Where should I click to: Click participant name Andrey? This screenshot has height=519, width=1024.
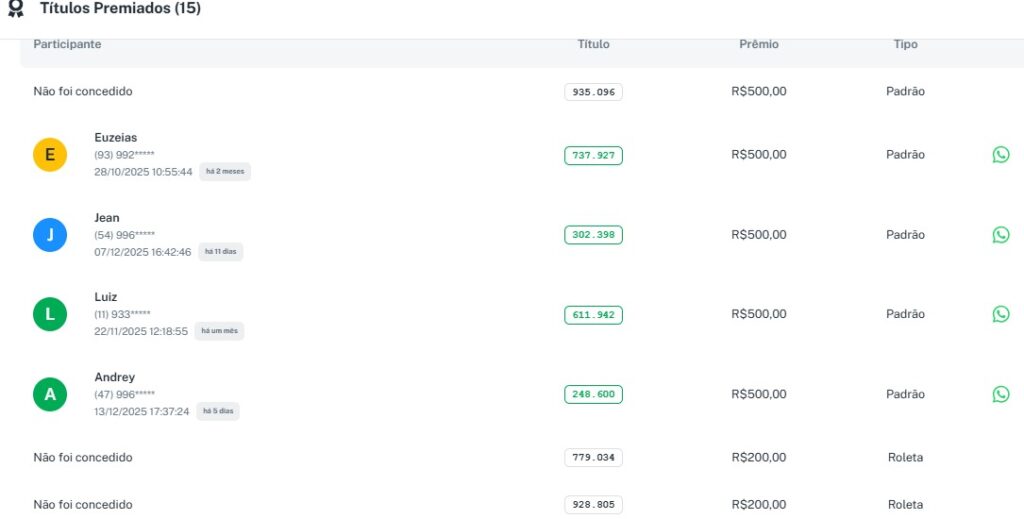coord(115,377)
